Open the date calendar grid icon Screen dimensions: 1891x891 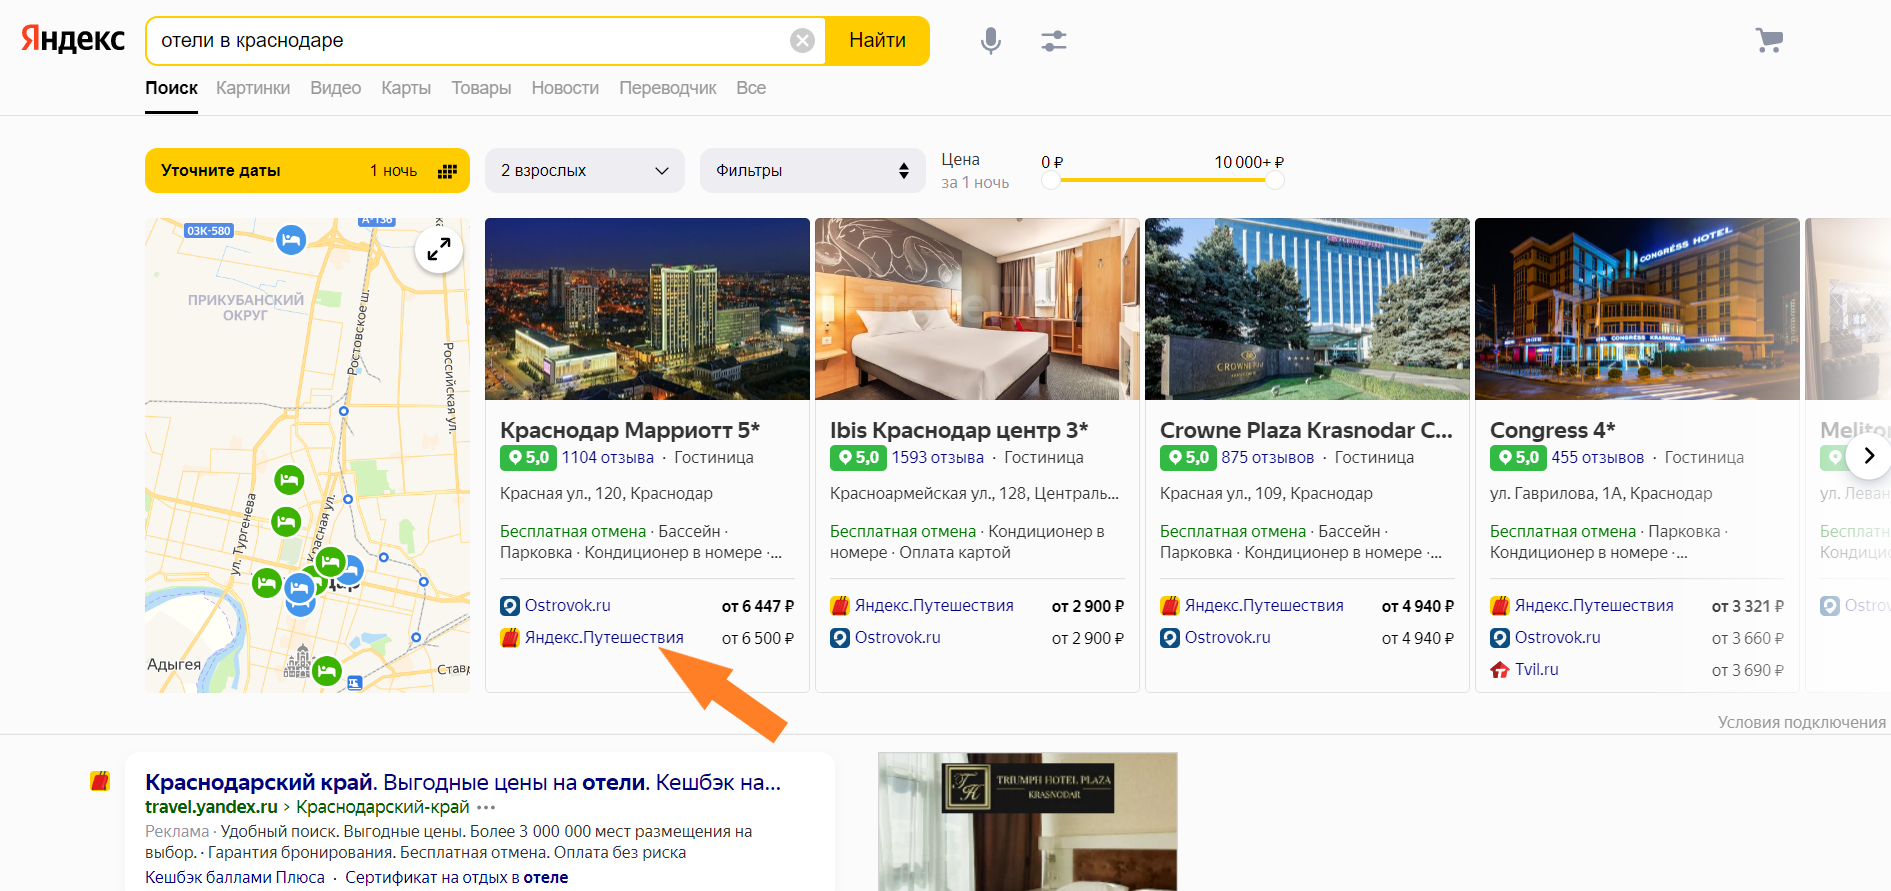[447, 171]
